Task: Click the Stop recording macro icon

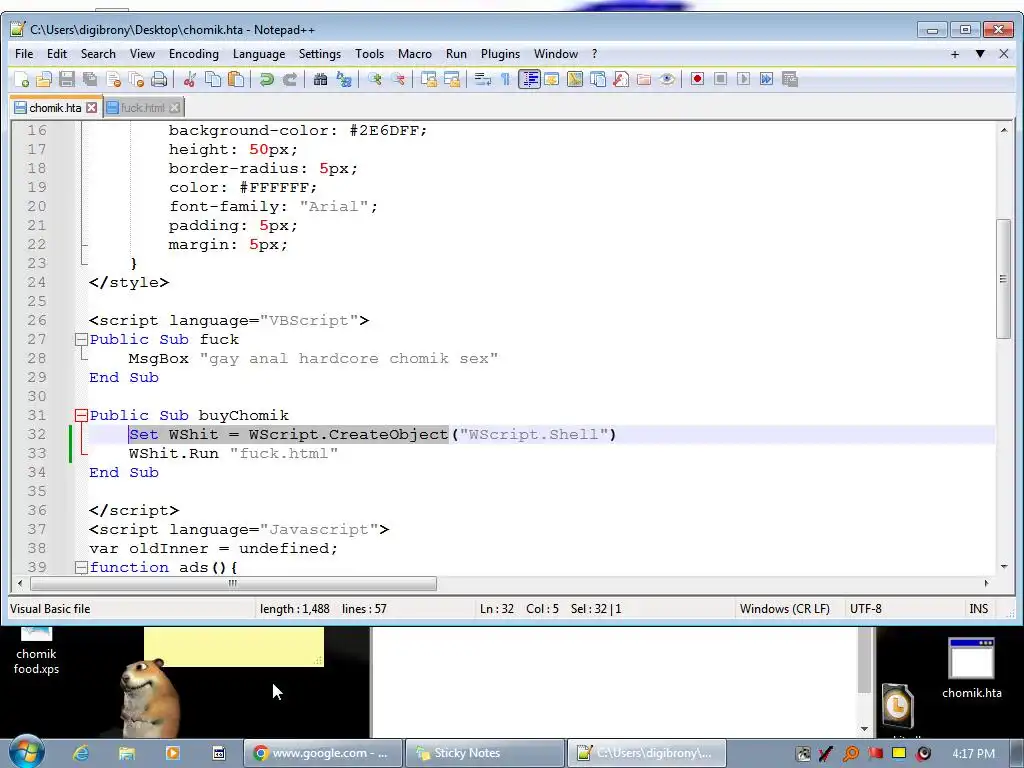Action: (720, 80)
